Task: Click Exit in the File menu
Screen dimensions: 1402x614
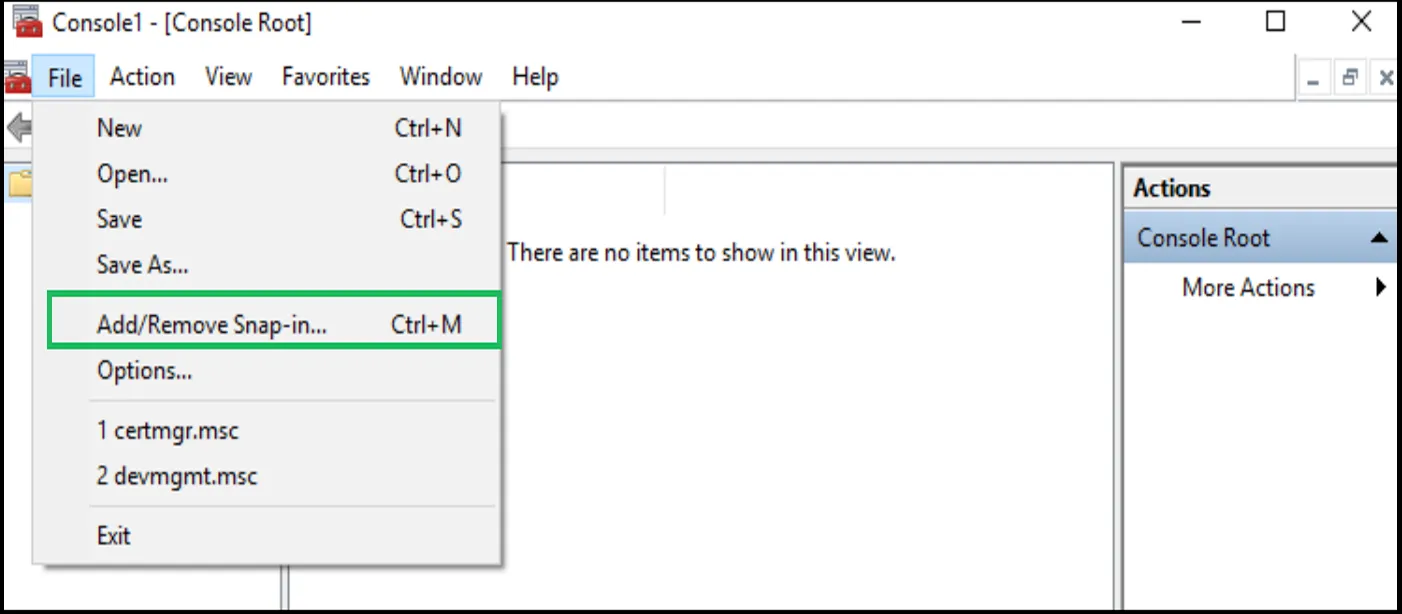Action: (x=114, y=536)
